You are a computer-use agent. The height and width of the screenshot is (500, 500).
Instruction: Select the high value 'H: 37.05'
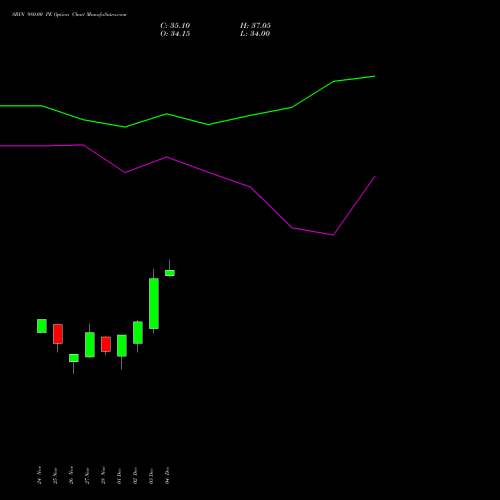pyautogui.click(x=255, y=26)
